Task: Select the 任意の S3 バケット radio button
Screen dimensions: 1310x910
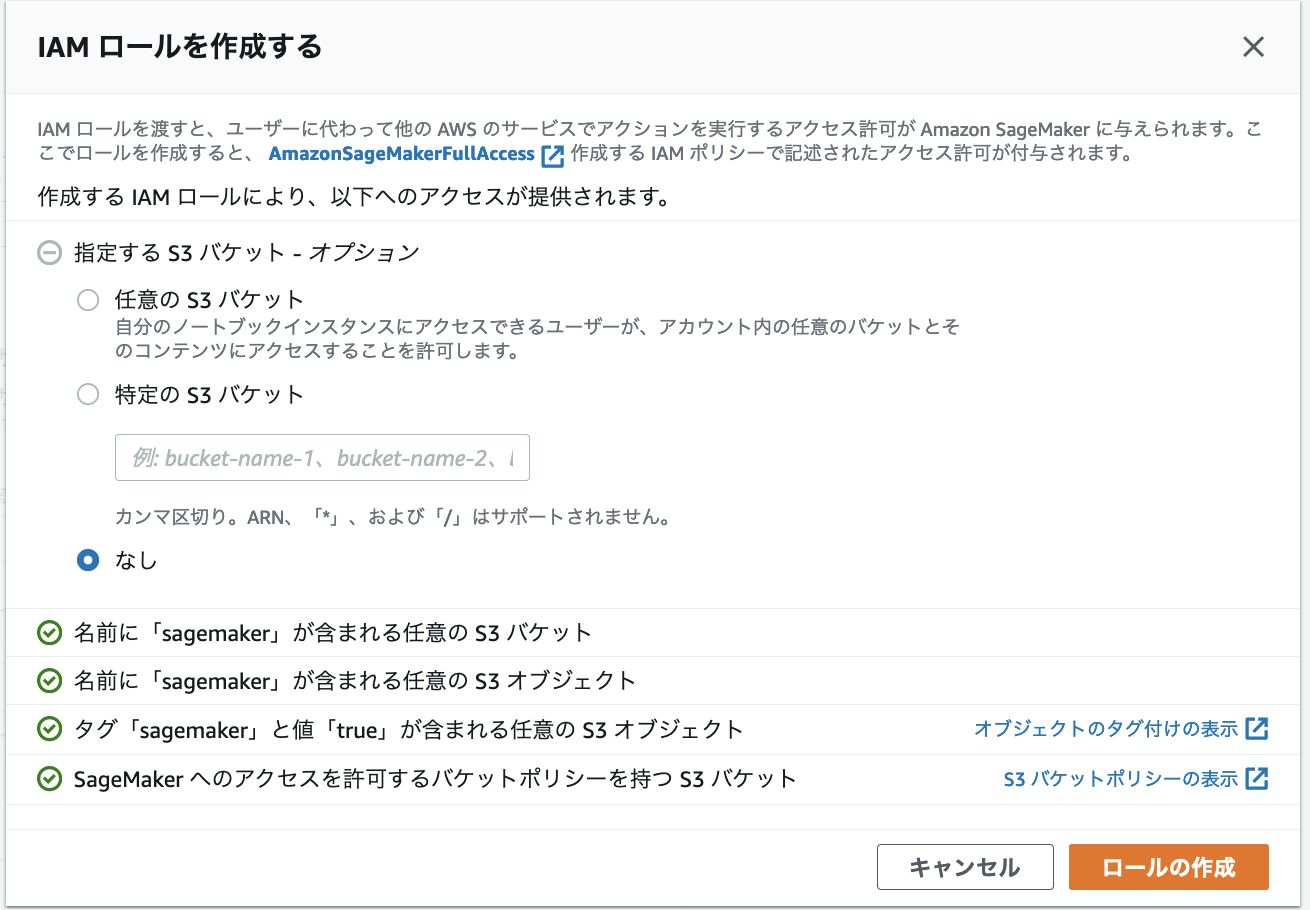Action: [88, 299]
